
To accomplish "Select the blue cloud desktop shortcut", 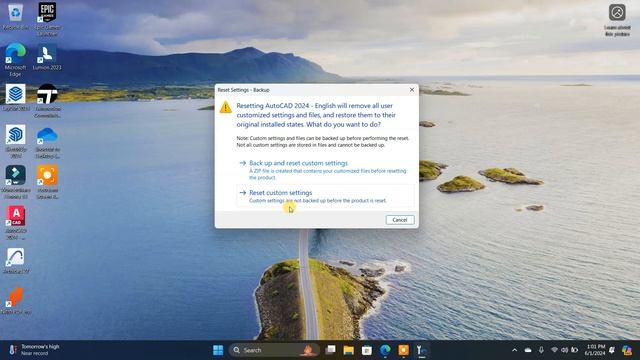I will [47, 141].
